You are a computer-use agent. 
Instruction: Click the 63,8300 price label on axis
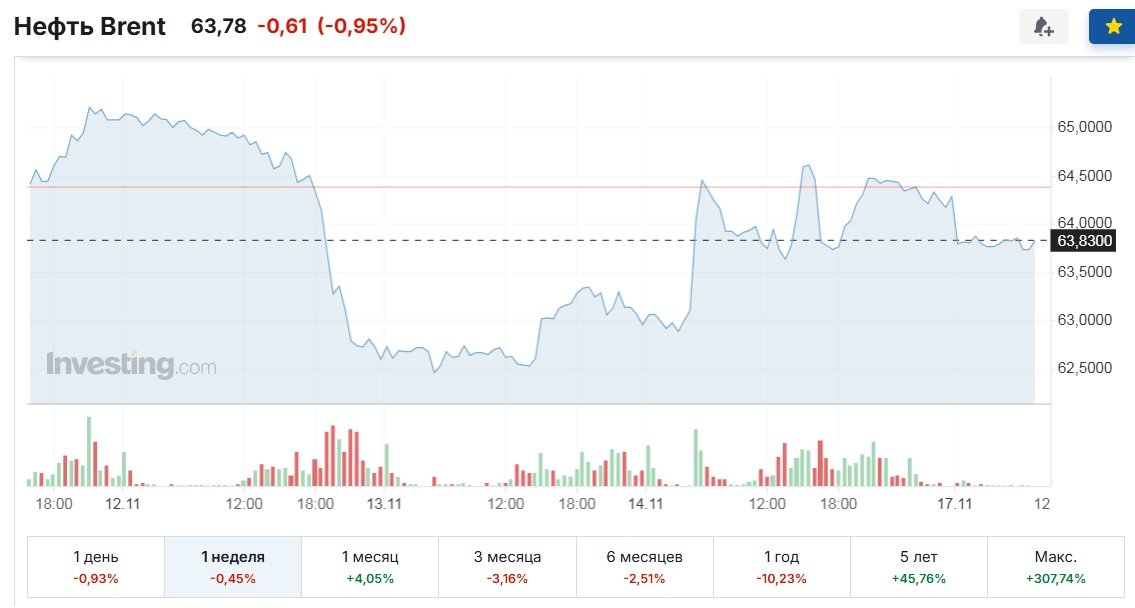coord(1085,241)
